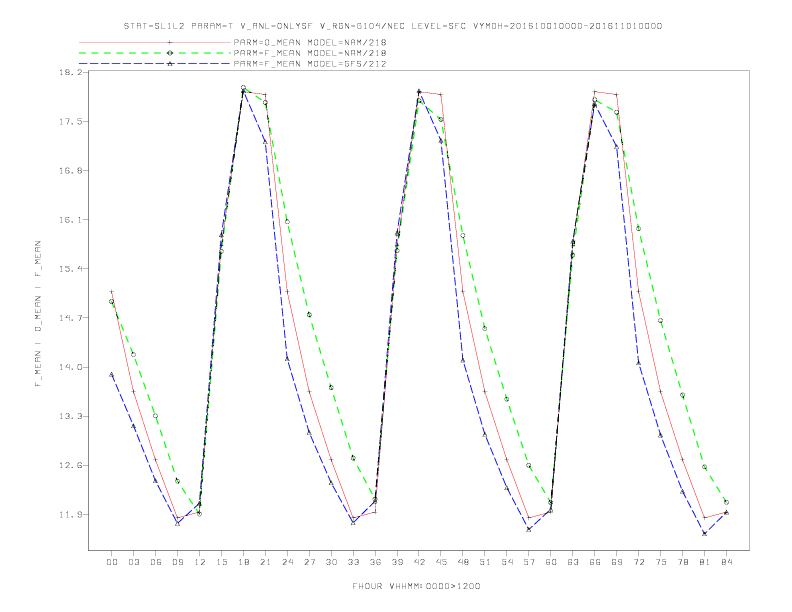This screenshot has height=612, width=792.
Task: Click x-axis tick label 06
Action: (156, 562)
